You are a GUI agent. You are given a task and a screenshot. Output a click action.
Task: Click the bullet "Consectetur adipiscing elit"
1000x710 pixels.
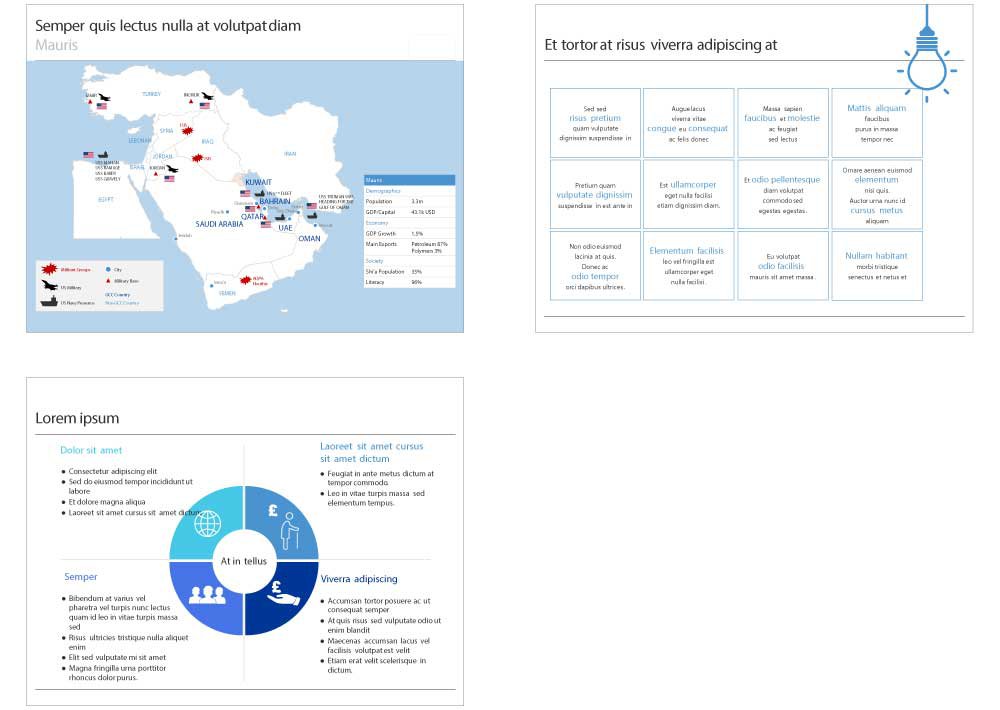tap(110, 471)
